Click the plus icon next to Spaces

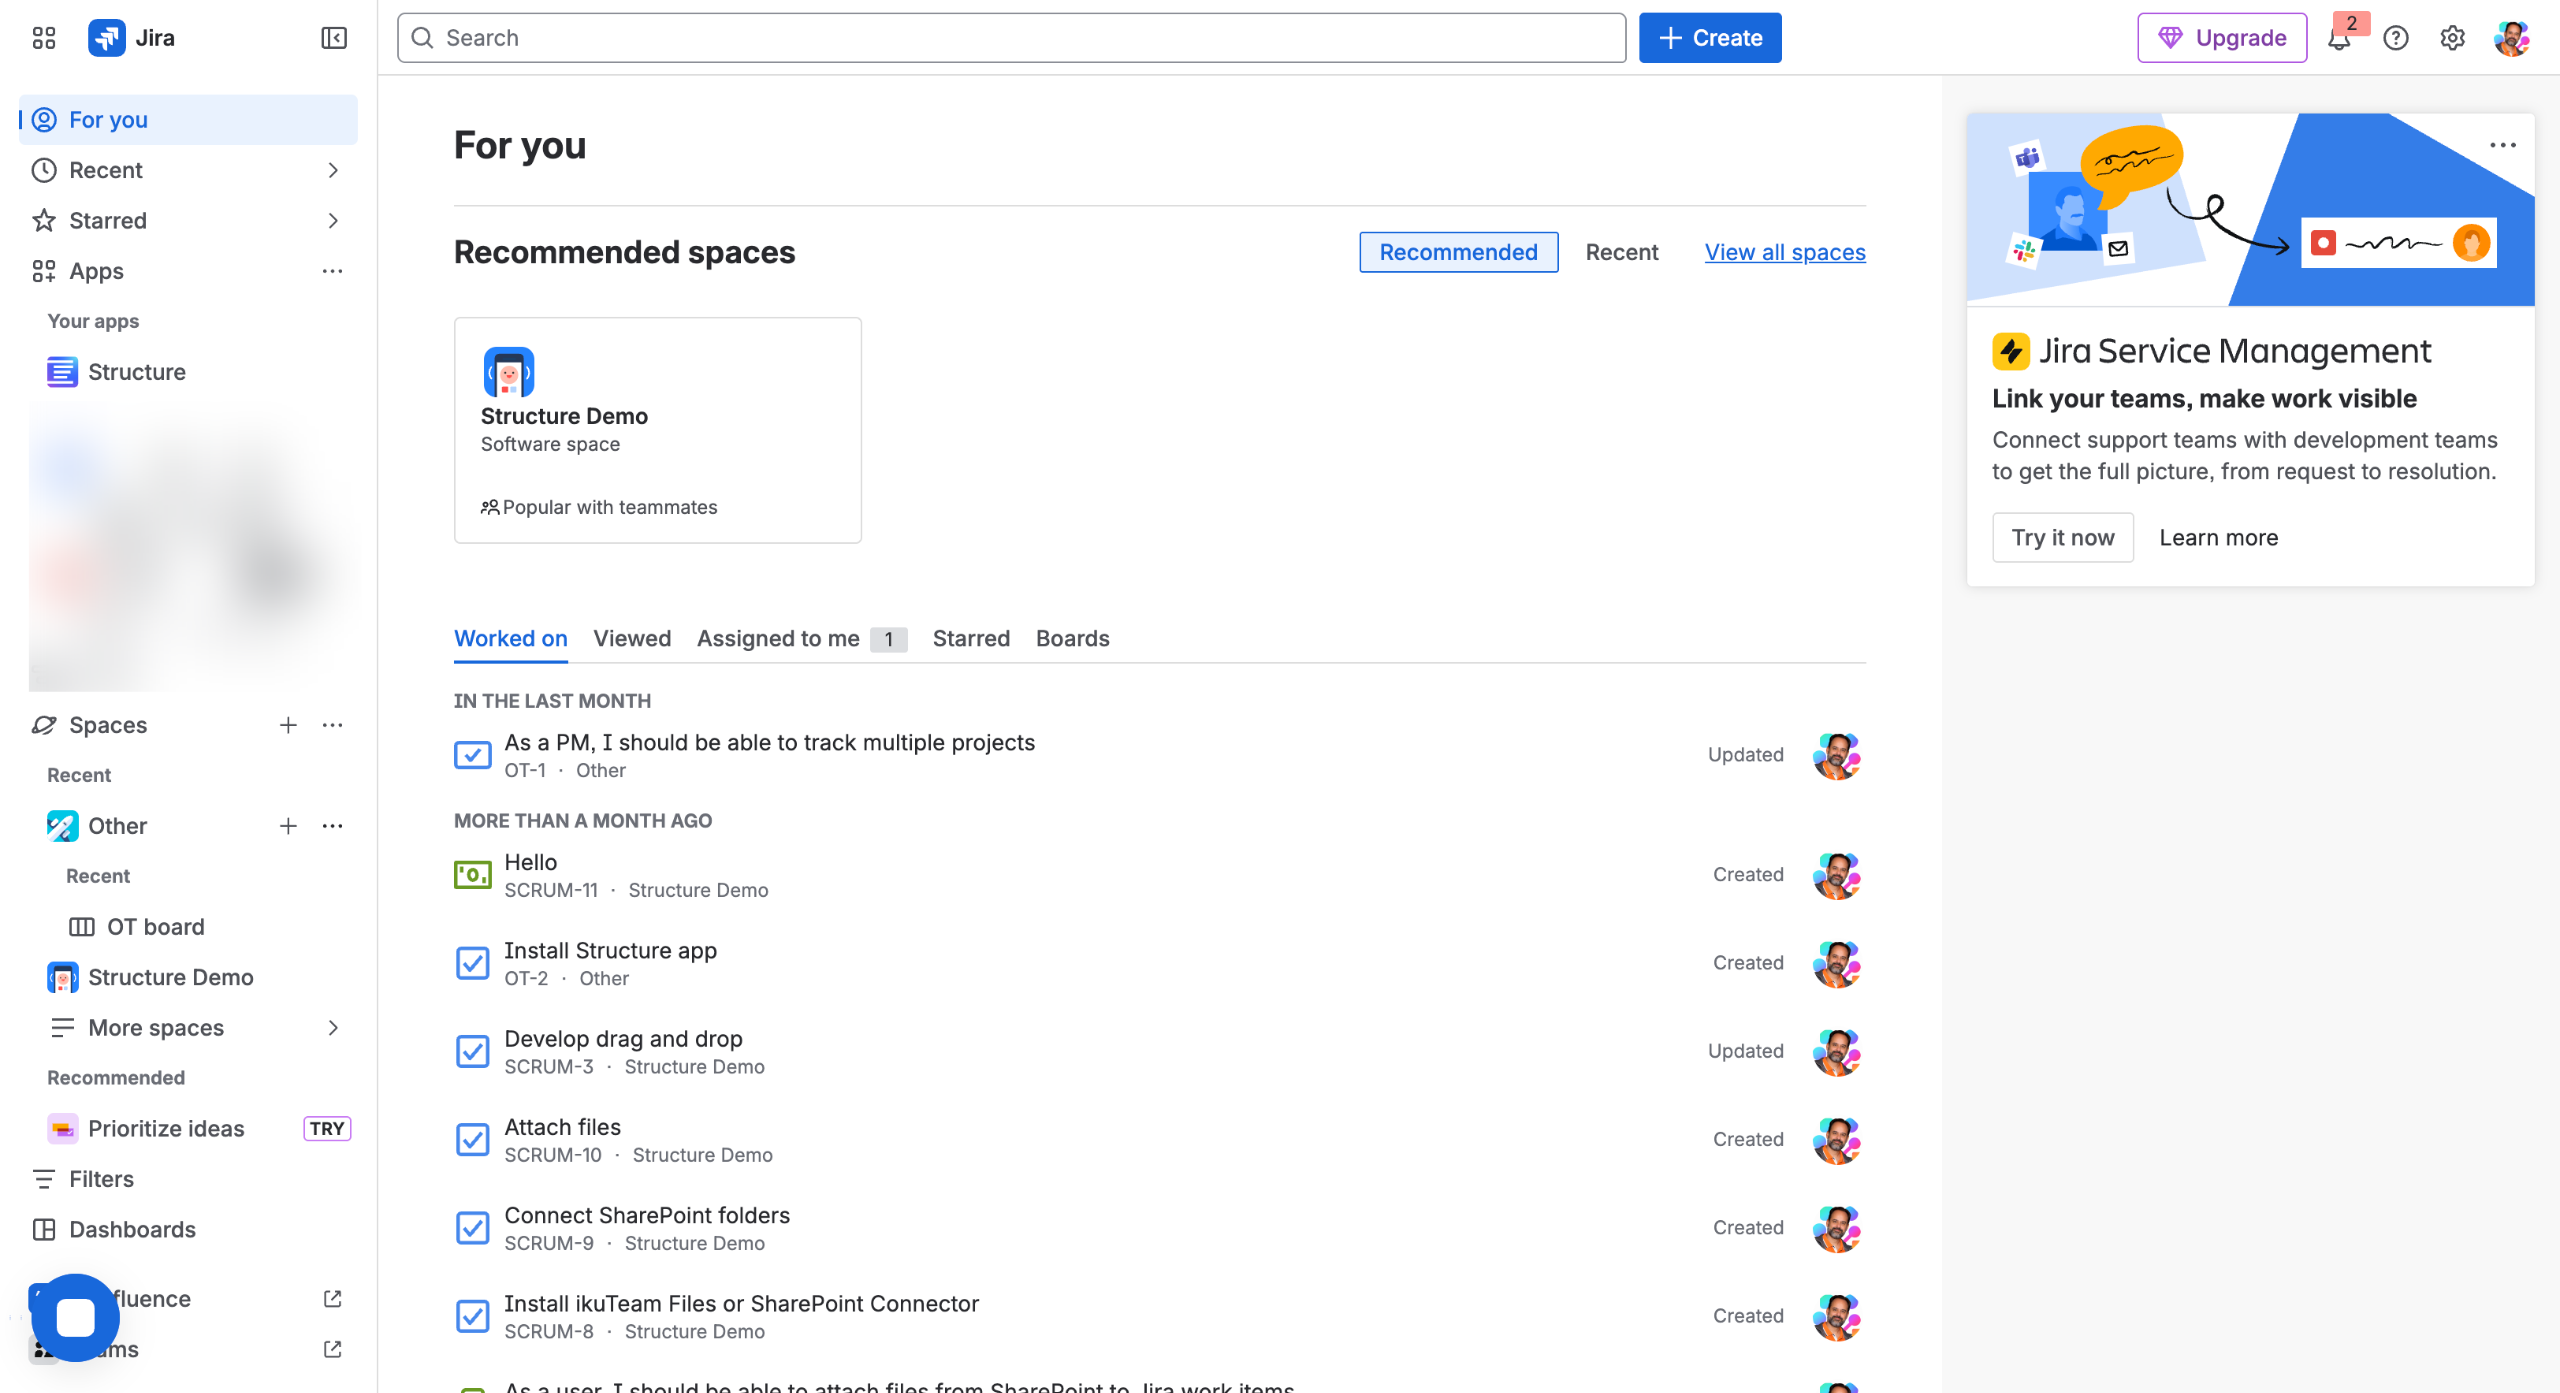288,725
